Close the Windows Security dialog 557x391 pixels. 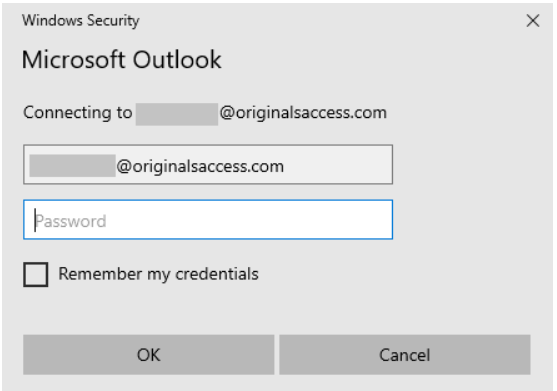click(x=533, y=21)
